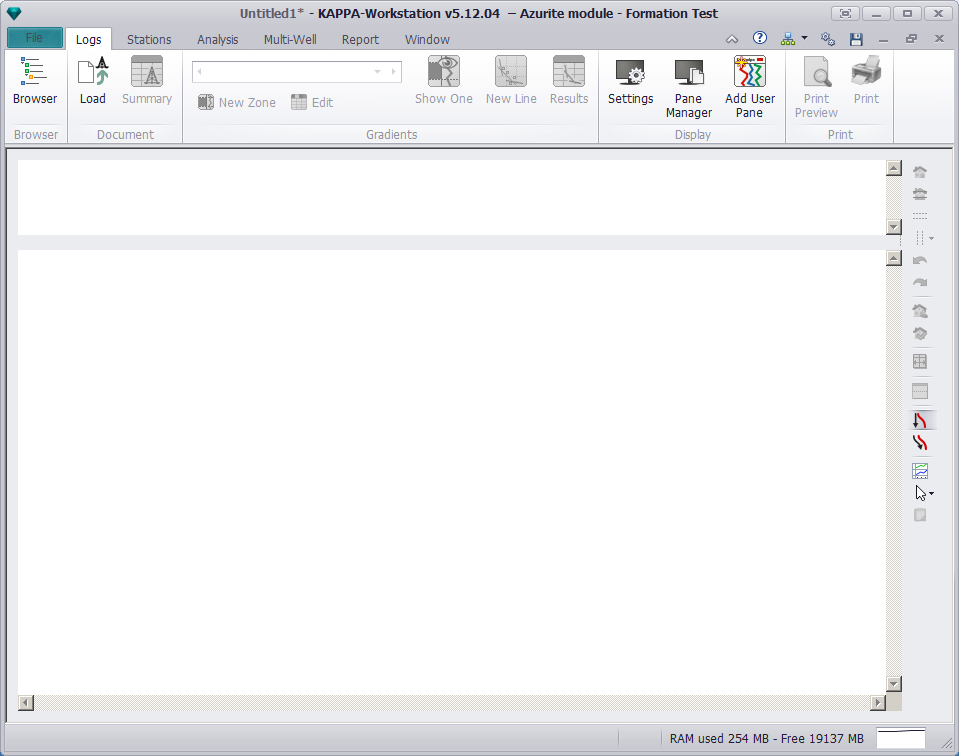This screenshot has height=756, width=959.
Task: Click the green-blue plot chart icon
Action: (920, 471)
